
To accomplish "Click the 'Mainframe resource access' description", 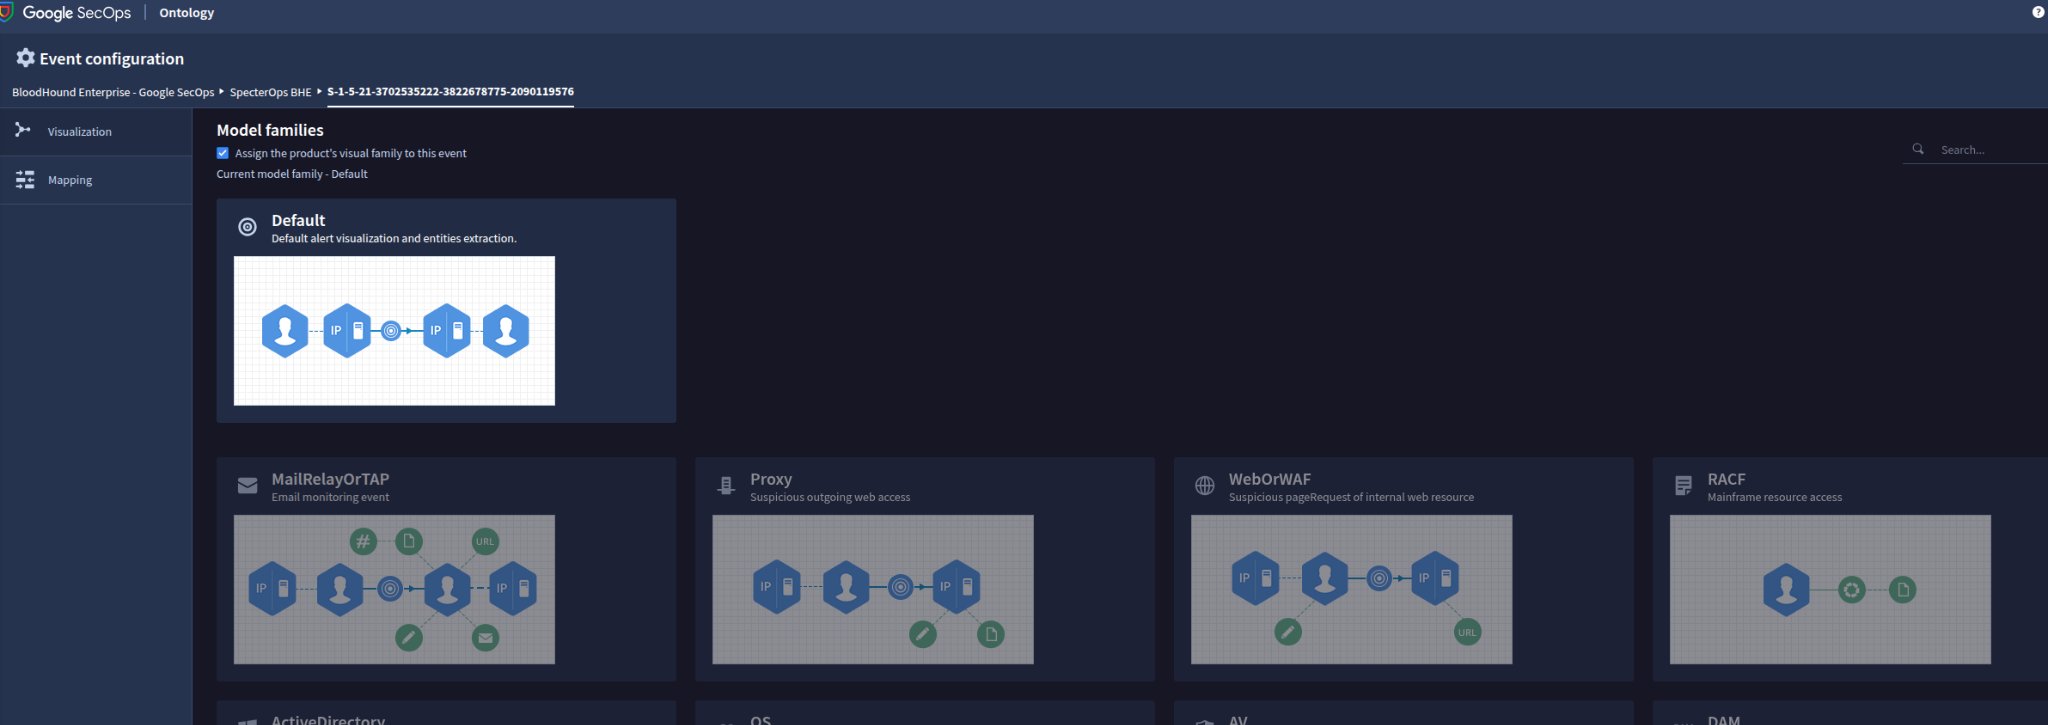I will click(1774, 497).
